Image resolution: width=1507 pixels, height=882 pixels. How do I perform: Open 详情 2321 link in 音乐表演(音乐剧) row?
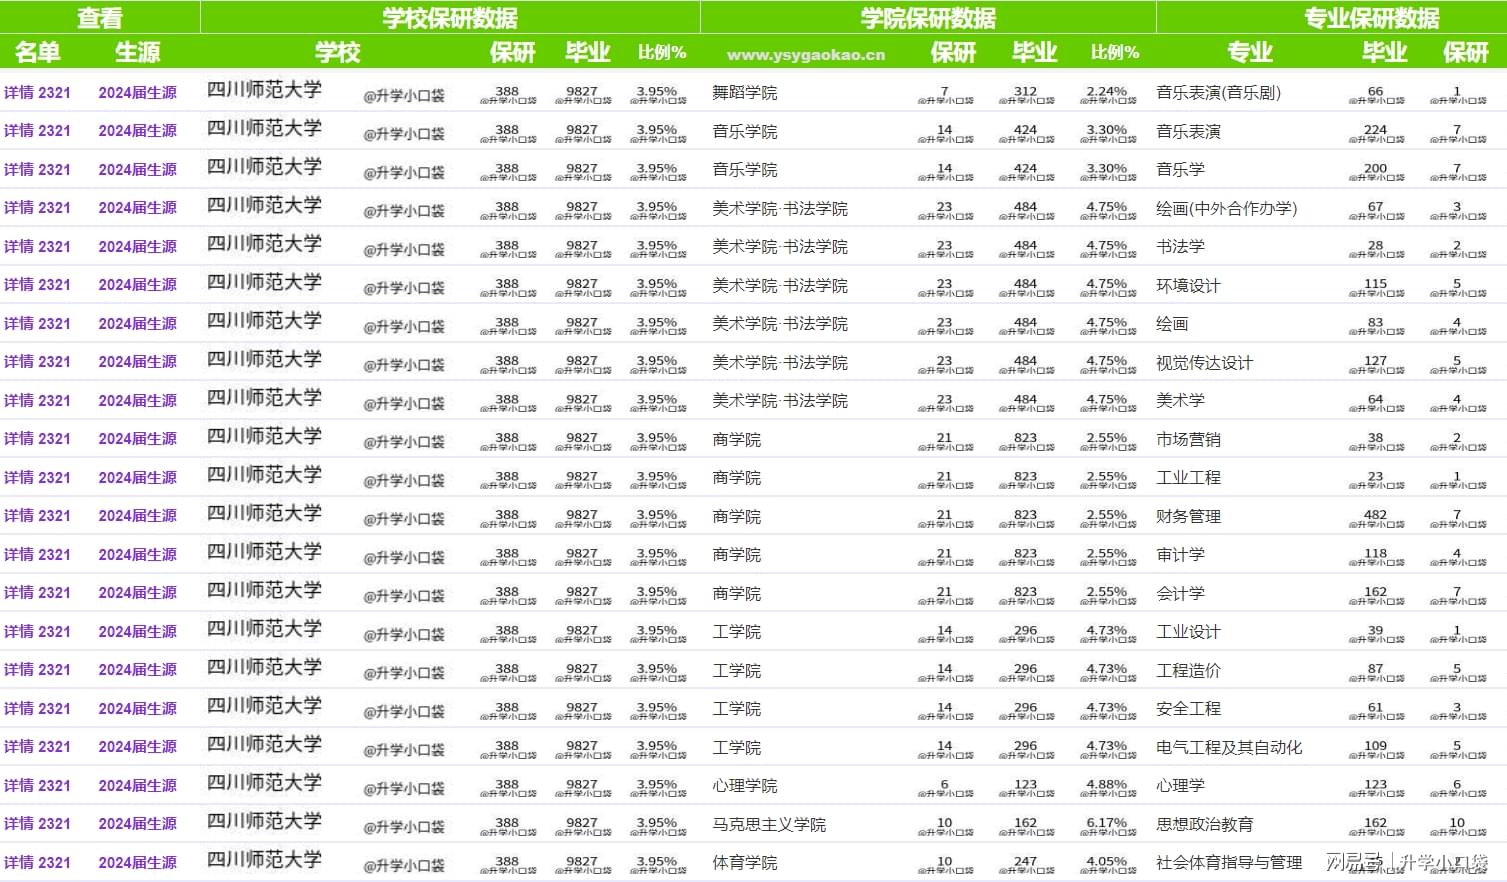[37, 93]
